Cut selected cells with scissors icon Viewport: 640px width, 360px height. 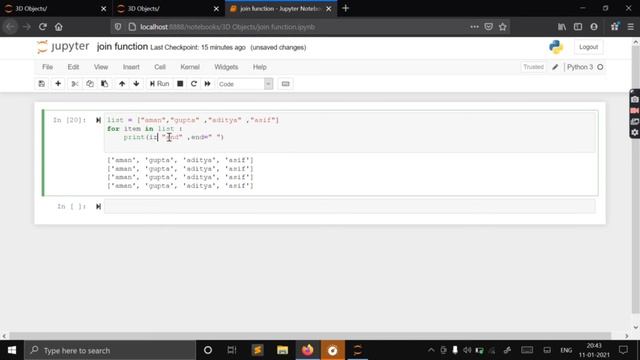(75, 84)
